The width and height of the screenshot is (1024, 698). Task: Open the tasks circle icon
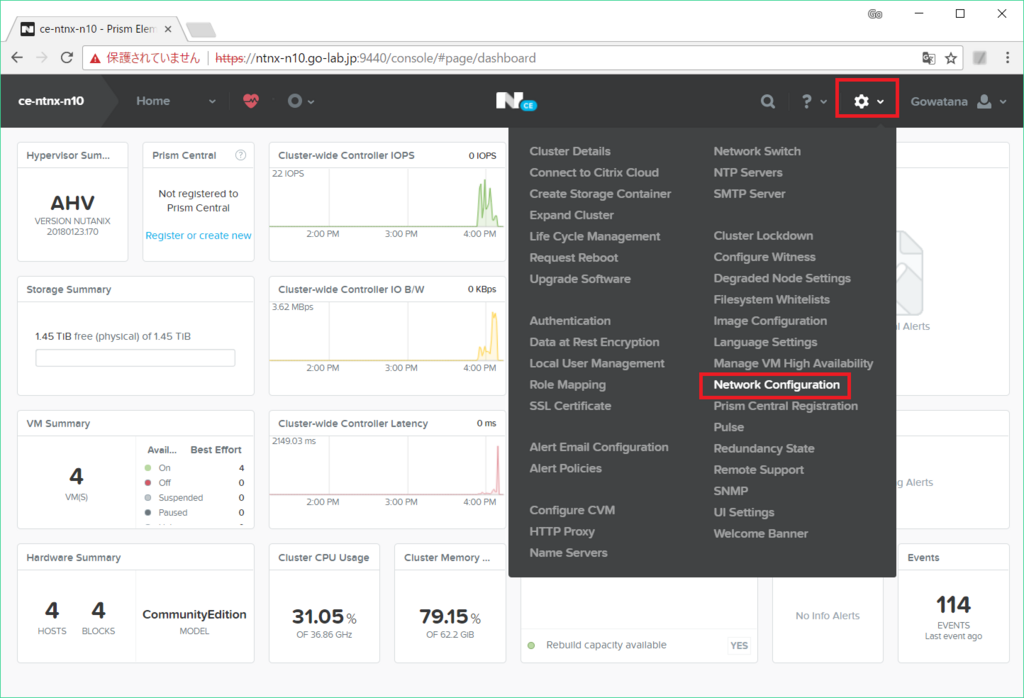(x=295, y=101)
